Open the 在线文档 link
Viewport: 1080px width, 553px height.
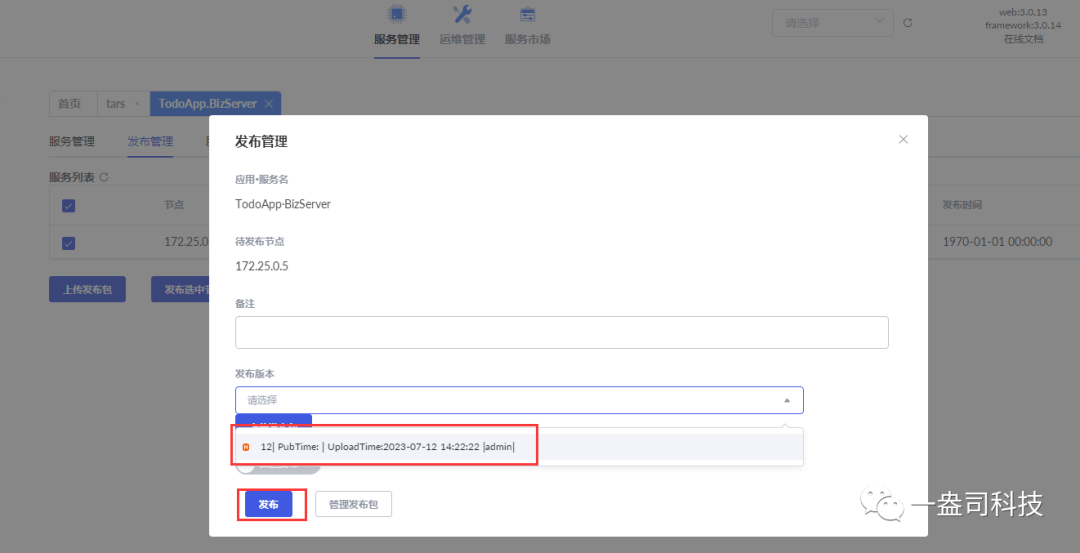pos(1023,39)
